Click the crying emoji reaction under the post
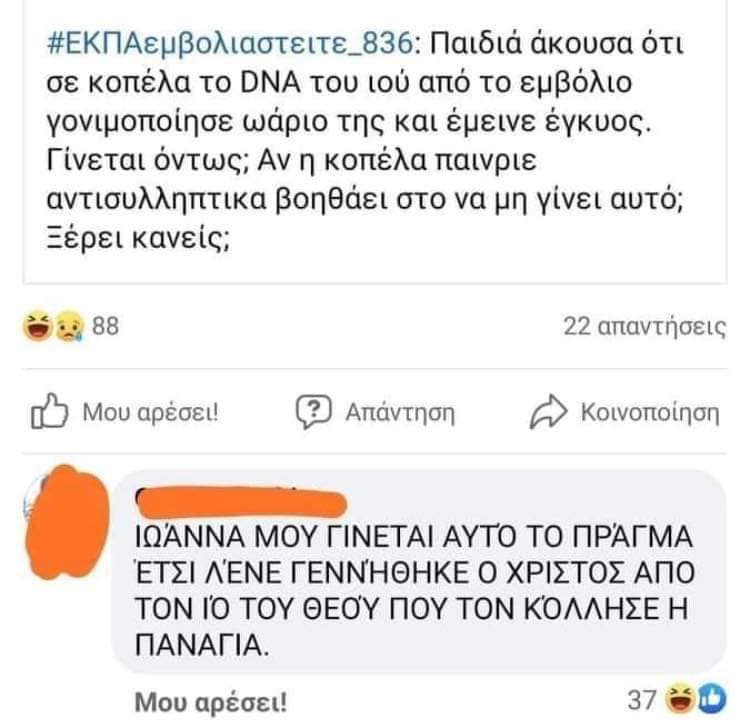The width and height of the screenshot is (750, 726). tap(69, 326)
